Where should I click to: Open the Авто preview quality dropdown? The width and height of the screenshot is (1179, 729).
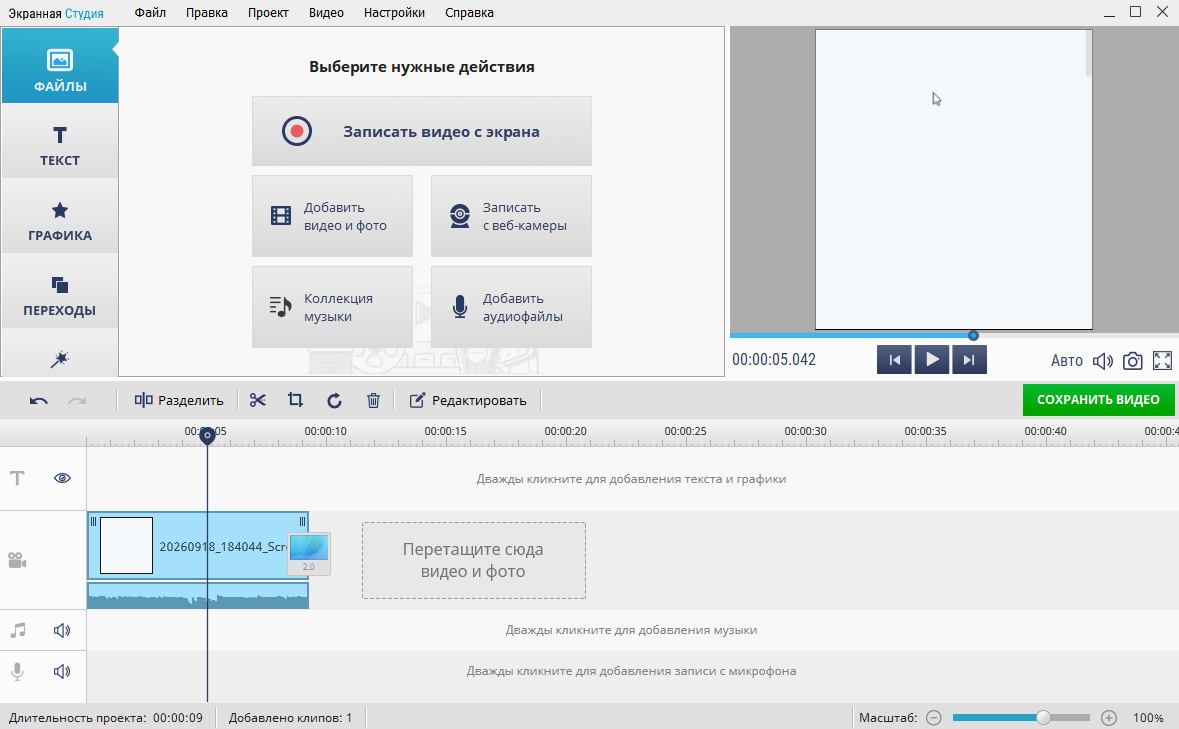pos(1066,361)
